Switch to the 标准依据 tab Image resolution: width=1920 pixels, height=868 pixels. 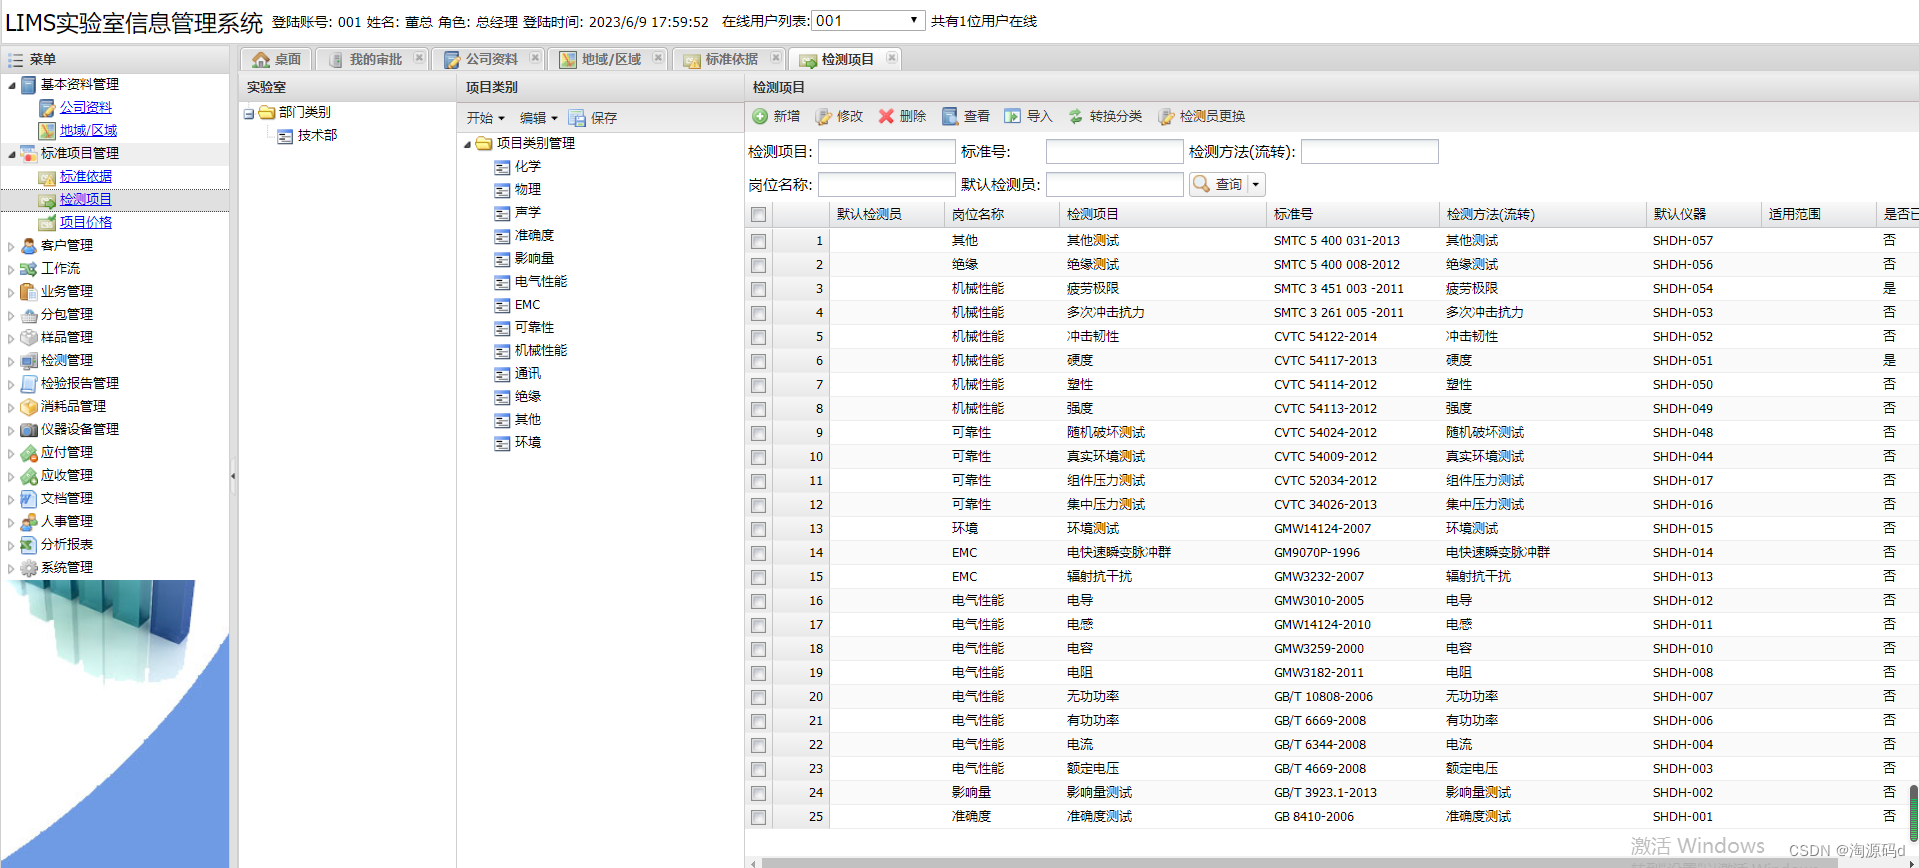728,59
